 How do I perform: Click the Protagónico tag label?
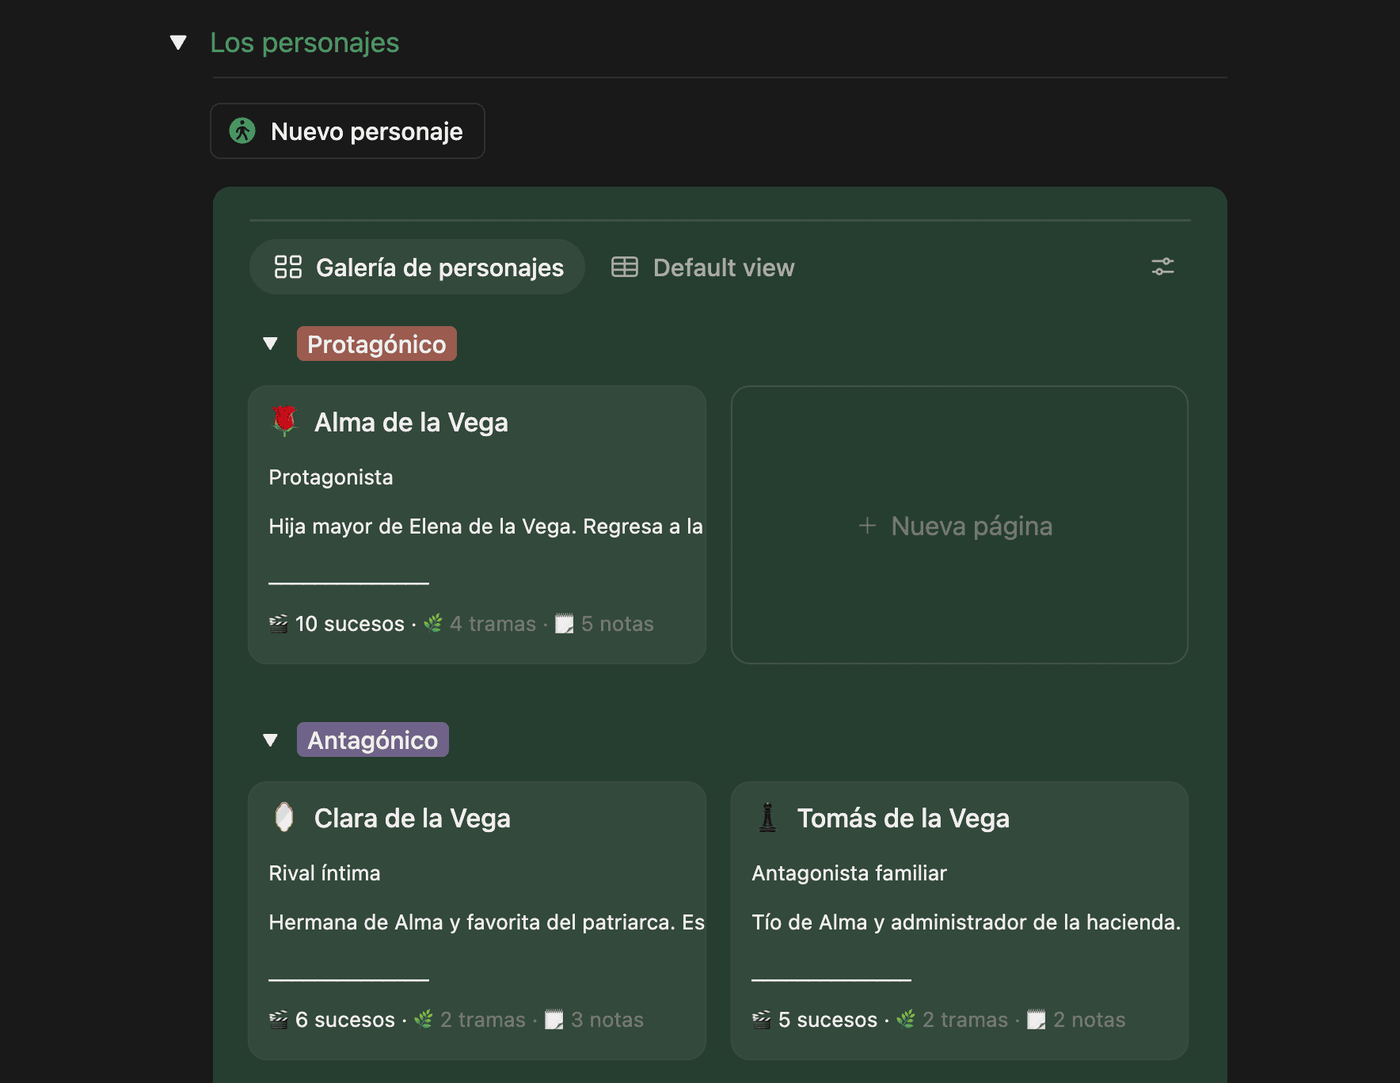click(x=377, y=344)
